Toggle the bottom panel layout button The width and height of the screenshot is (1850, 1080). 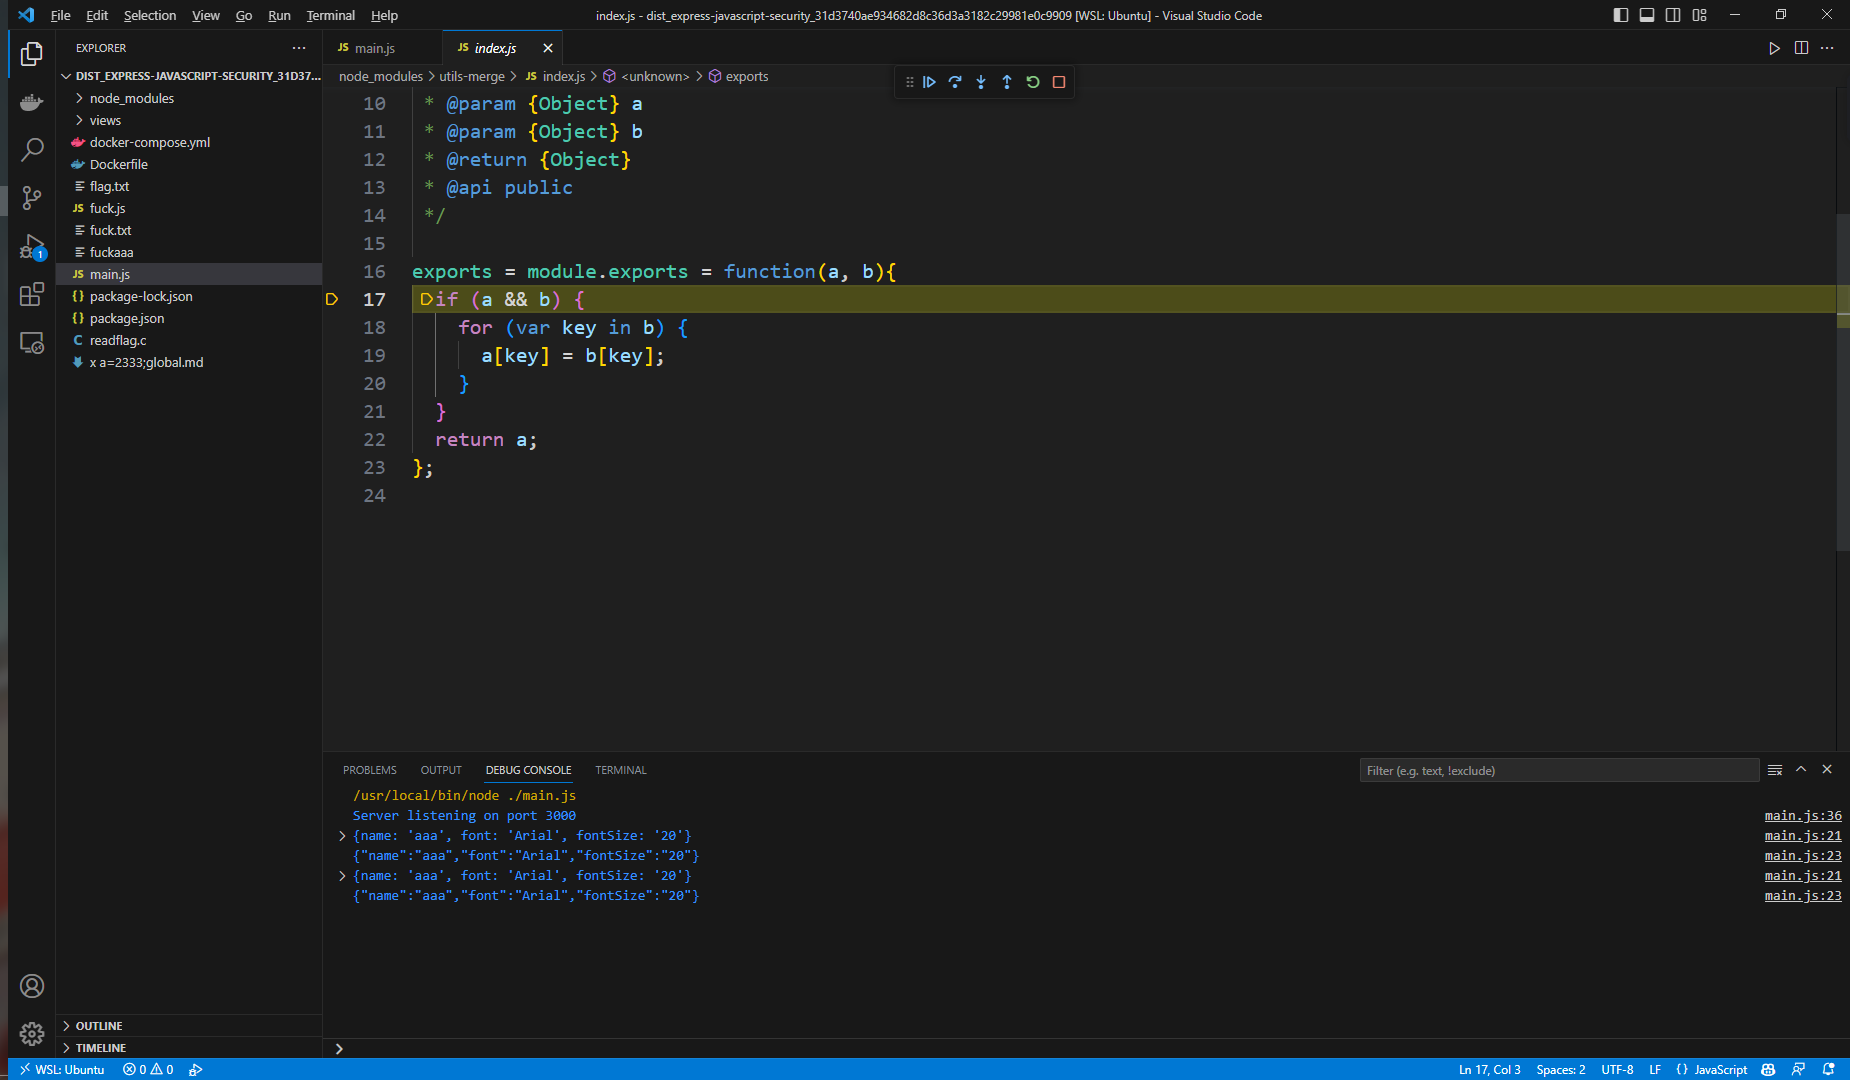[1647, 15]
